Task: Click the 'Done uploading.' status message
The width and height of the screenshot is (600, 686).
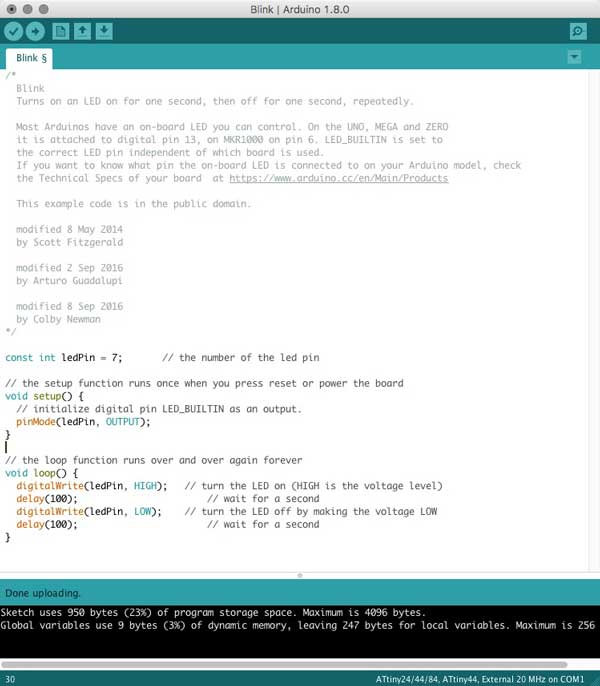Action: (x=43, y=593)
